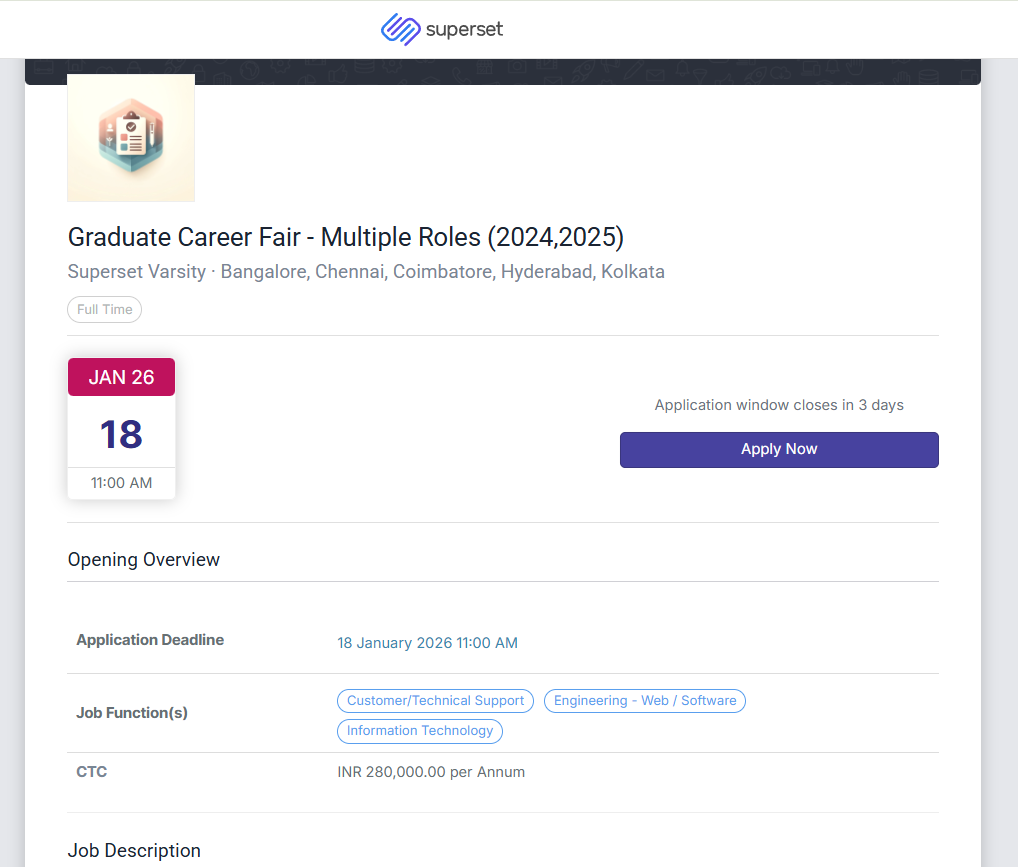Click the Apply Now button

pyautogui.click(x=779, y=450)
